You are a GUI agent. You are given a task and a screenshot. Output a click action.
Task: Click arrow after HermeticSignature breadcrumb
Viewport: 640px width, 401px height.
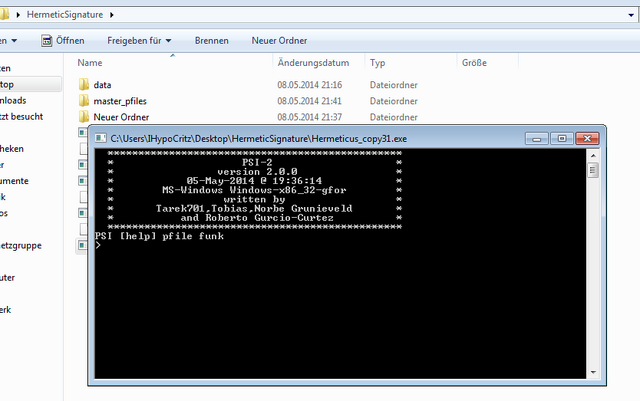112,15
